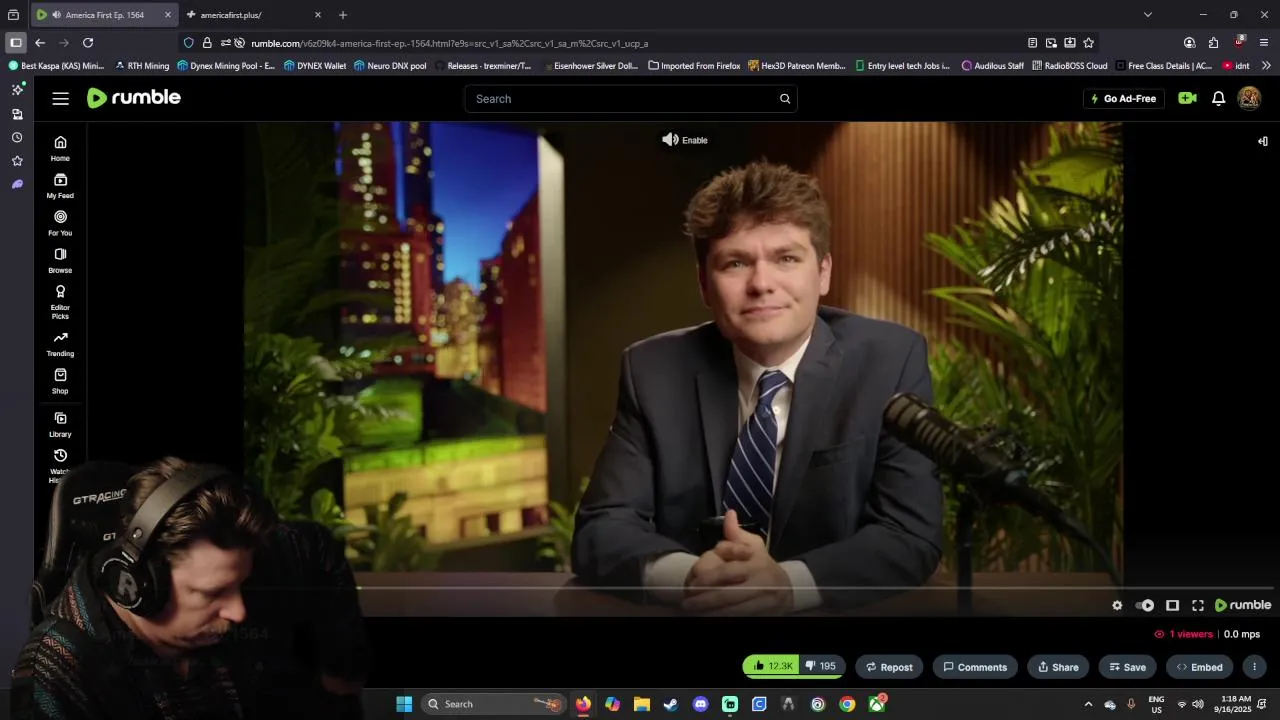The width and height of the screenshot is (1280, 720).
Task: Click the green upload video camera icon
Action: (1187, 98)
